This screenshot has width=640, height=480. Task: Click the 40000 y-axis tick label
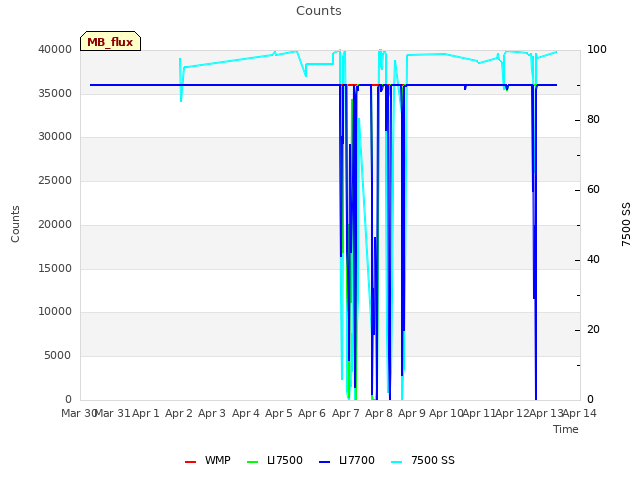55,49
